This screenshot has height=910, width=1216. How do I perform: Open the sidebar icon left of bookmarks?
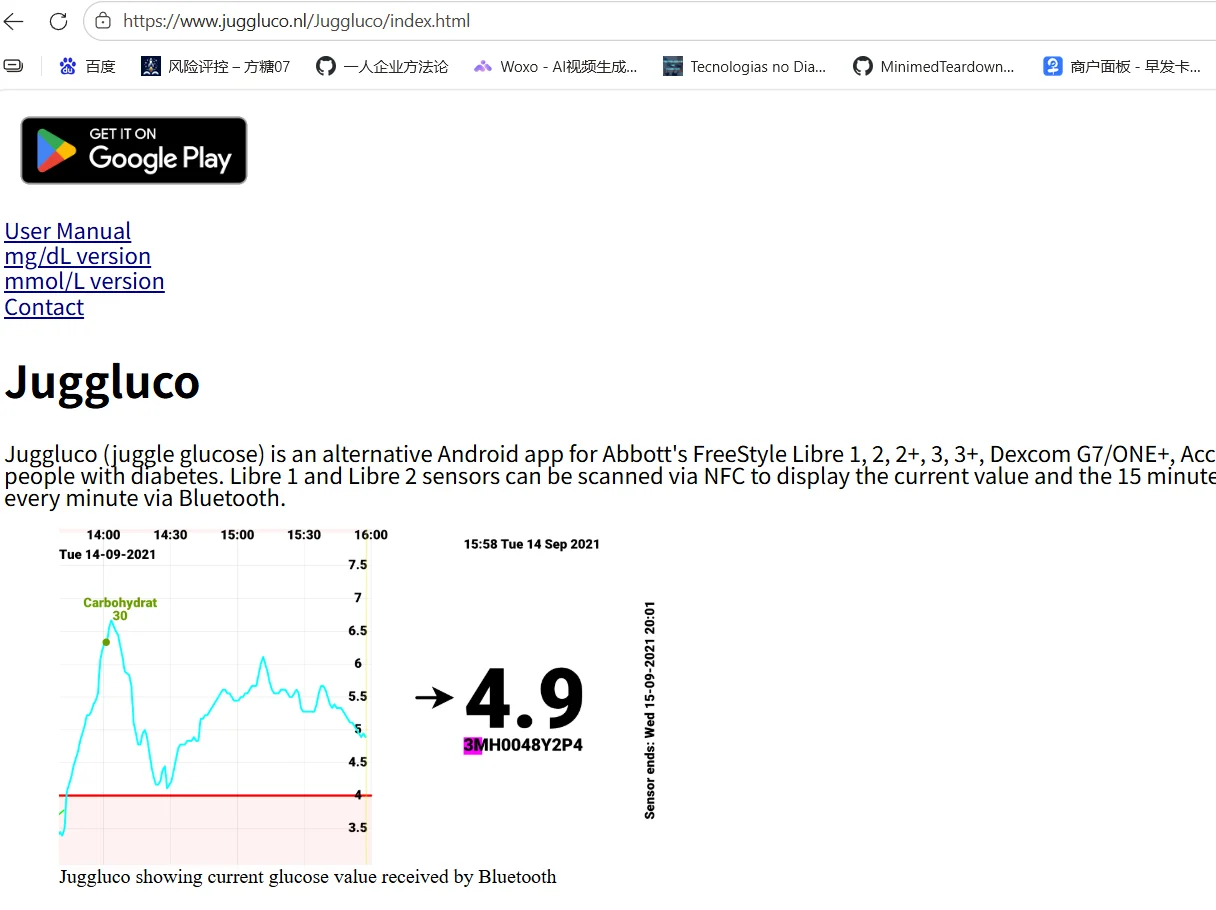click(x=14, y=66)
